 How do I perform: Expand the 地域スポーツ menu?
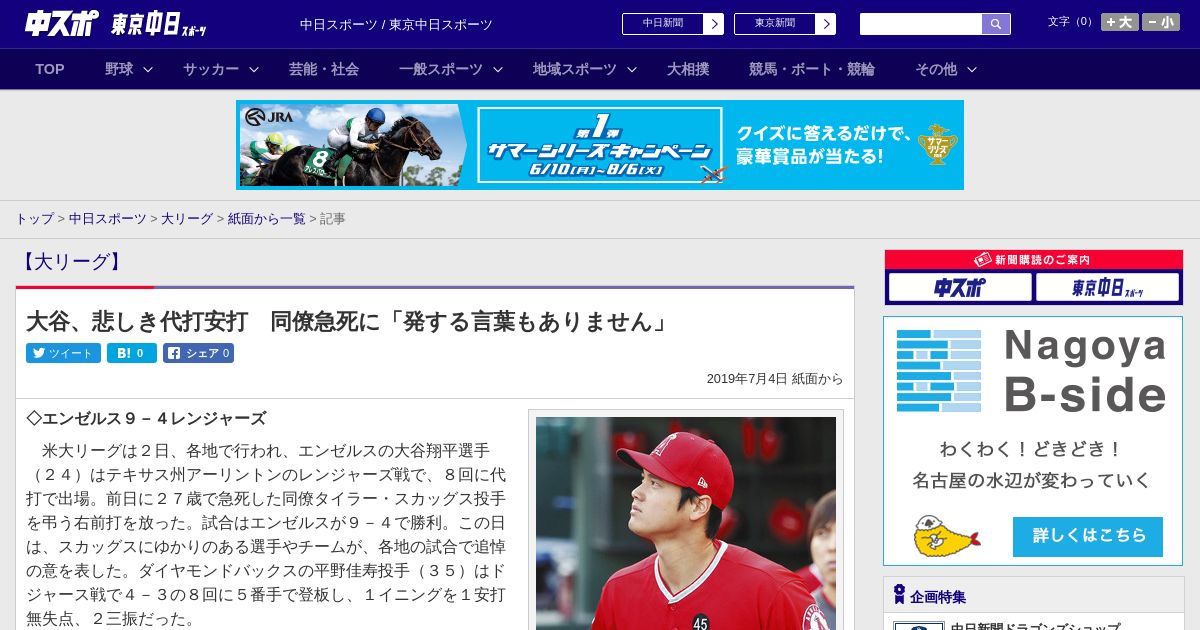[585, 69]
